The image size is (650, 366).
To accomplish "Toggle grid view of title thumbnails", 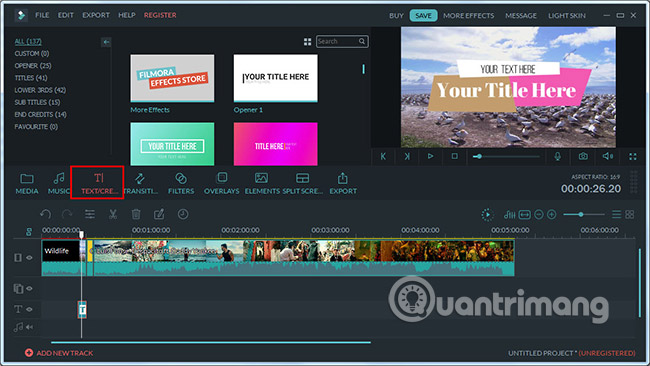I will click(x=307, y=42).
